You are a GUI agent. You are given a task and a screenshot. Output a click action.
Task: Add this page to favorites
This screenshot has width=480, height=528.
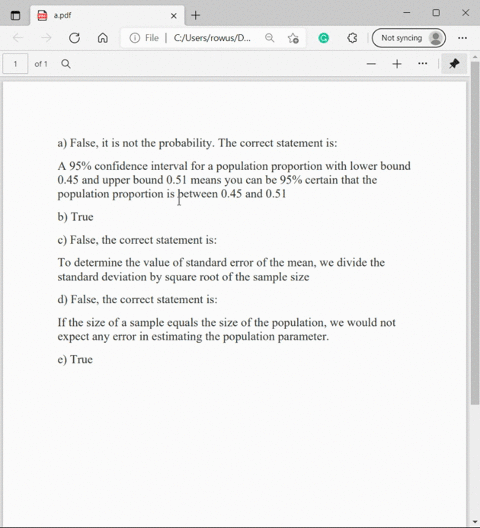coord(293,38)
